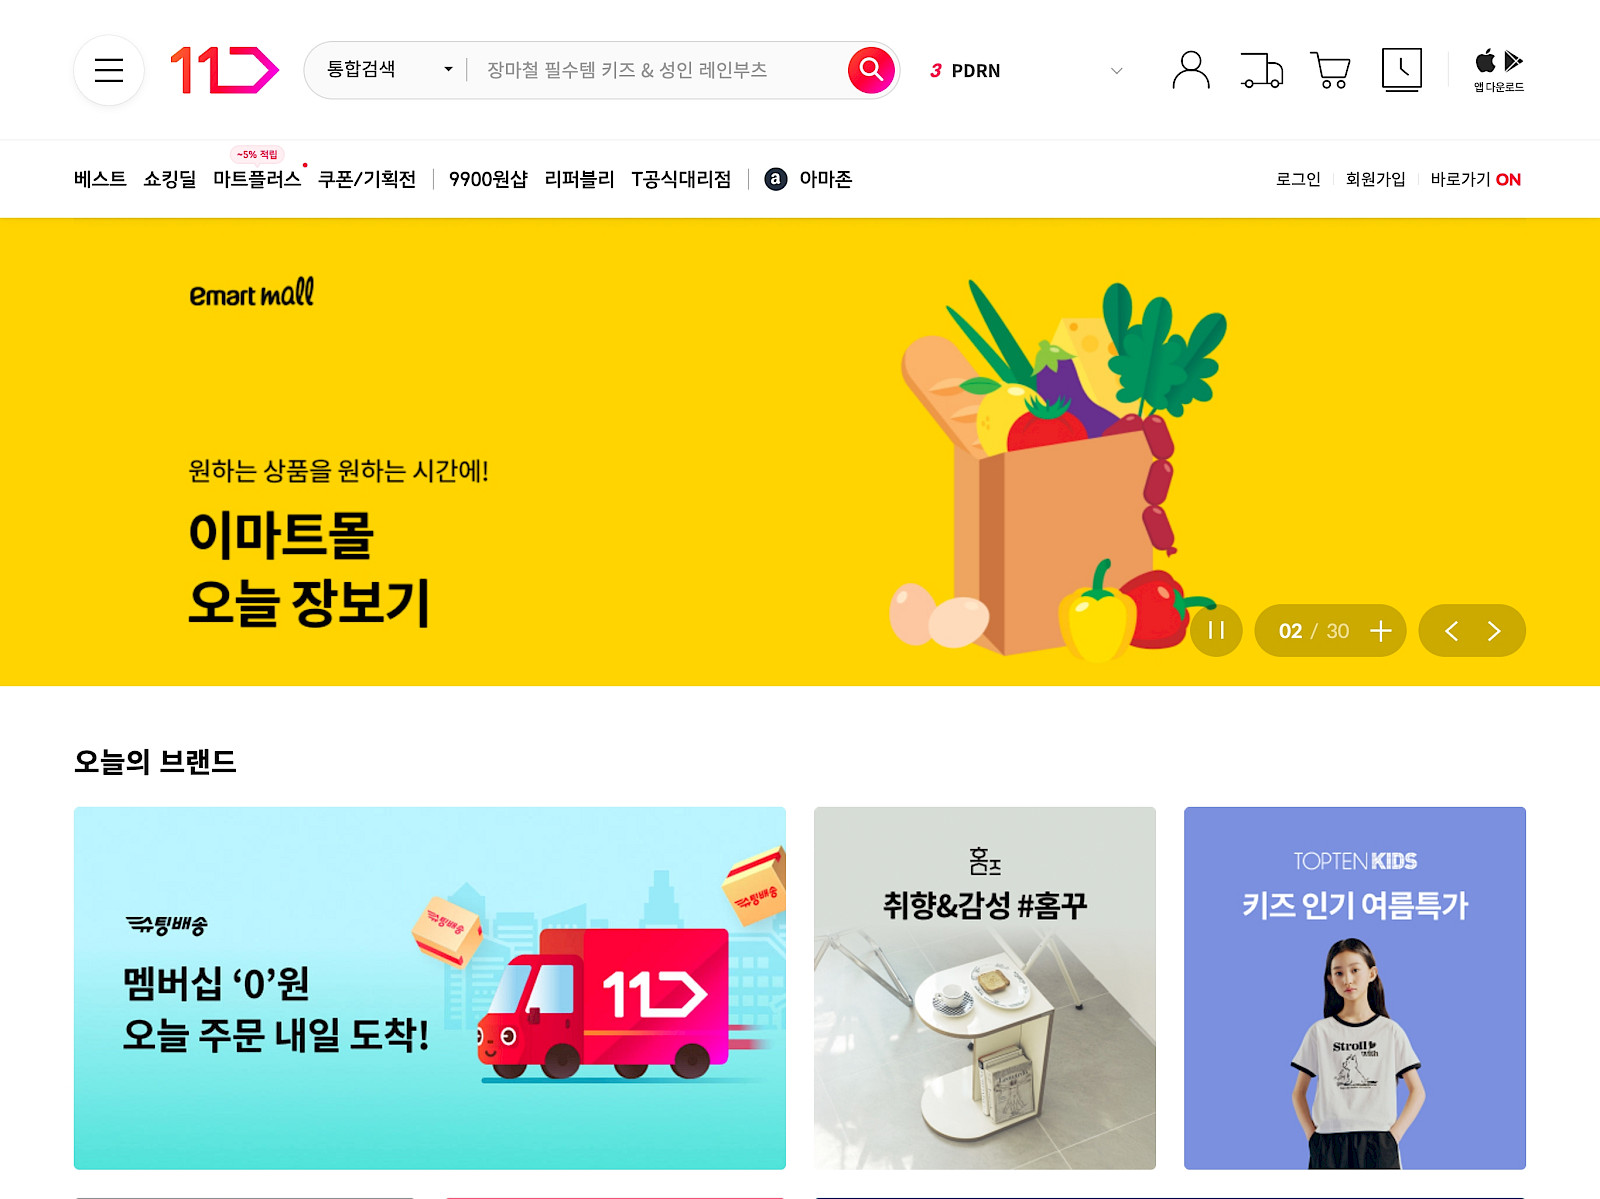Expand the trending keywords PDRN chevron
This screenshot has width=1600, height=1199.
pyautogui.click(x=1117, y=71)
